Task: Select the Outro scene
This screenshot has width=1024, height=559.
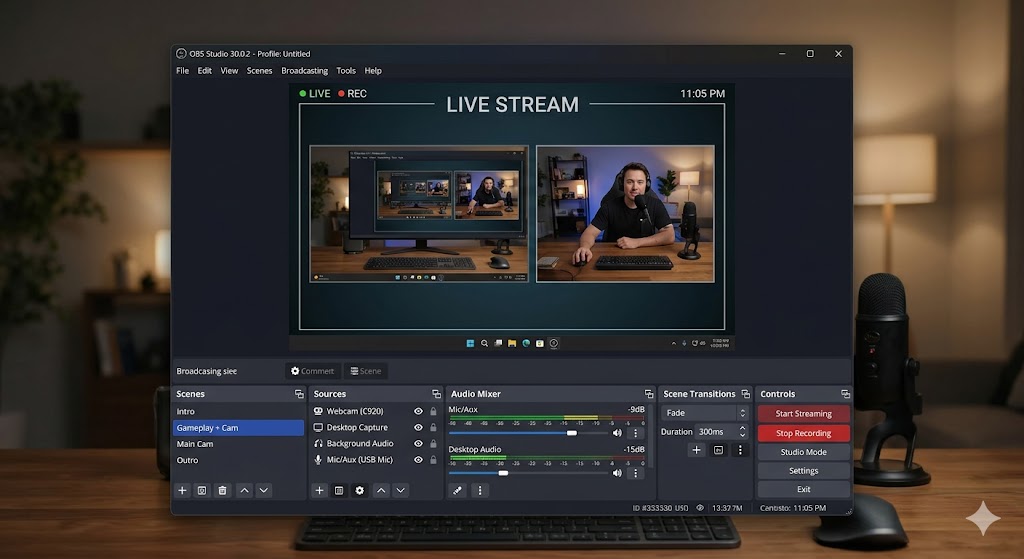Action: pyautogui.click(x=238, y=460)
